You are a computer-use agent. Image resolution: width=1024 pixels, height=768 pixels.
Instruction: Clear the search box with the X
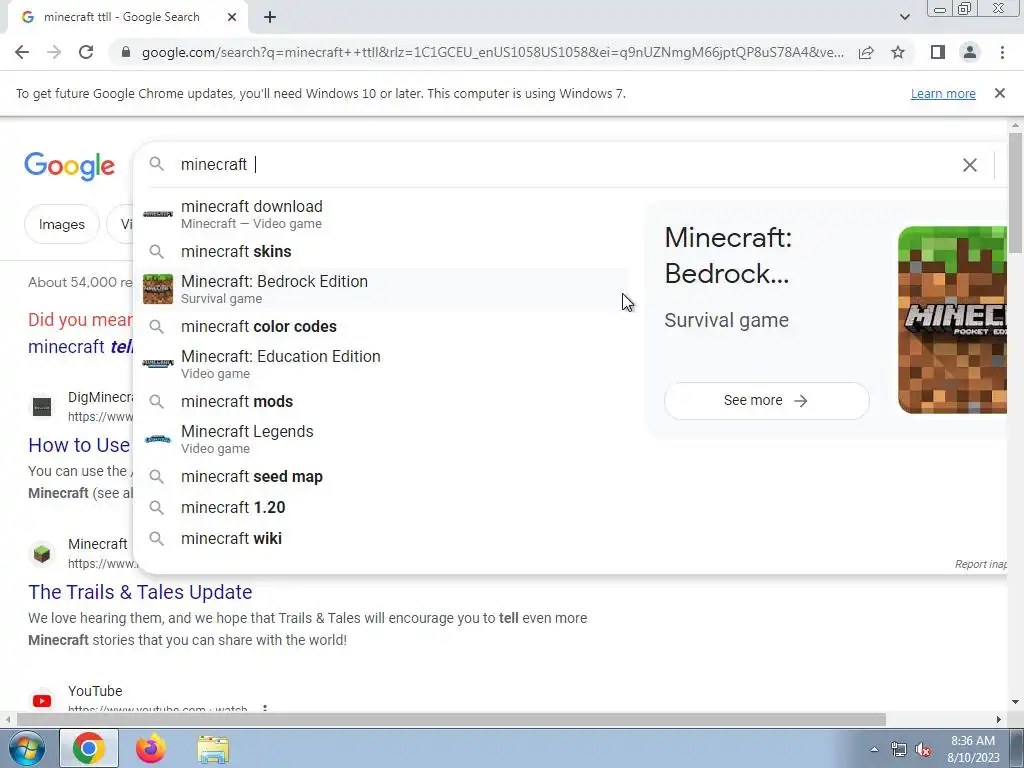[970, 165]
